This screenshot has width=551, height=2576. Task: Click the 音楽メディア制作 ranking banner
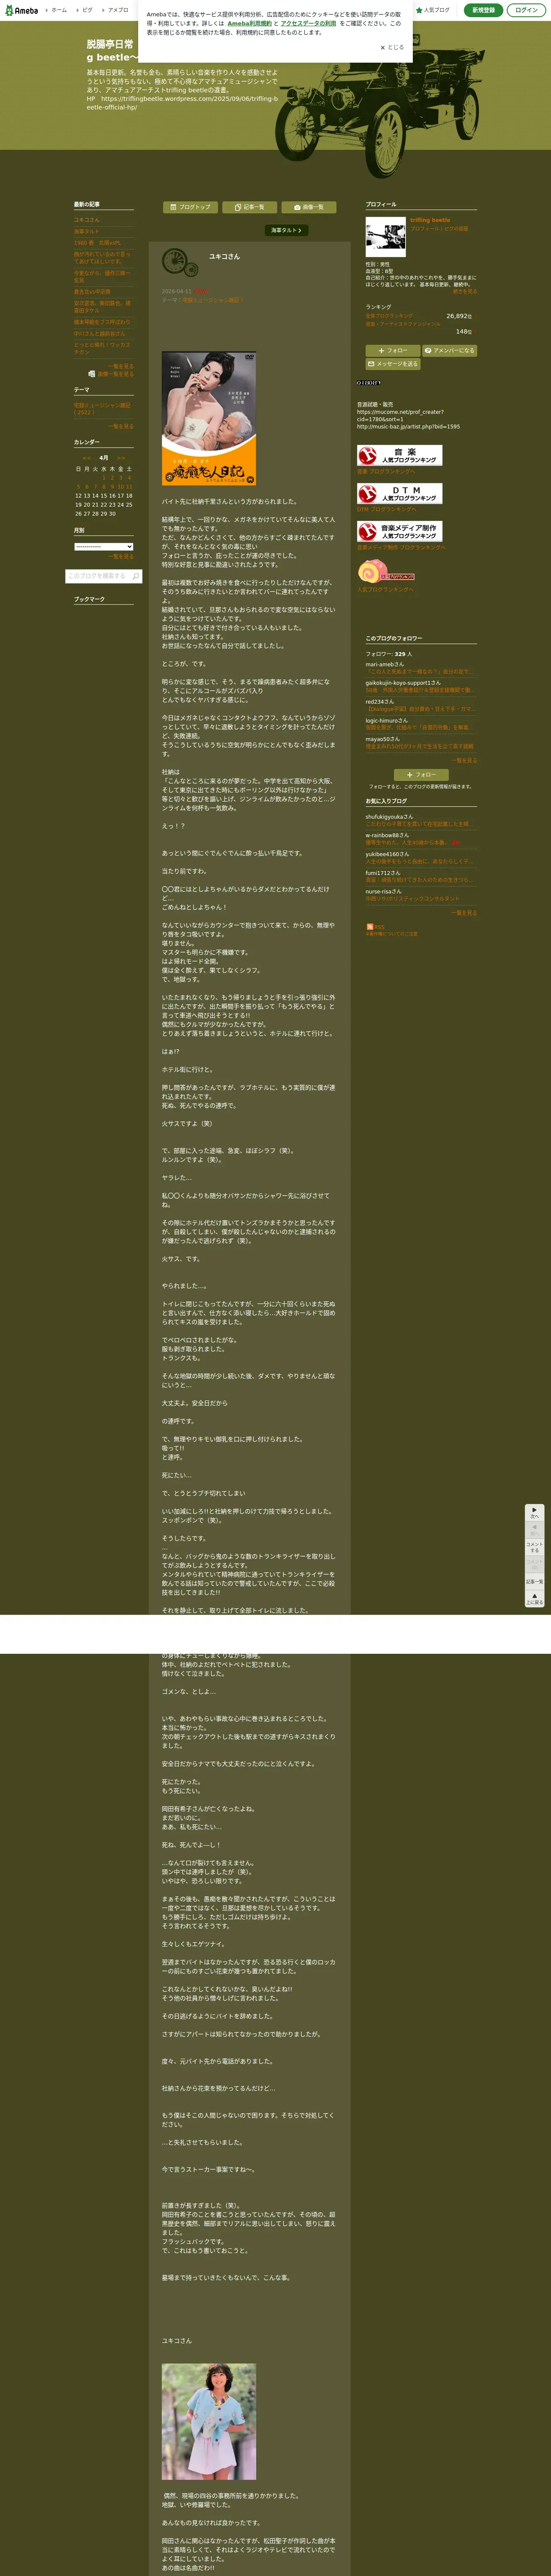pos(399,531)
